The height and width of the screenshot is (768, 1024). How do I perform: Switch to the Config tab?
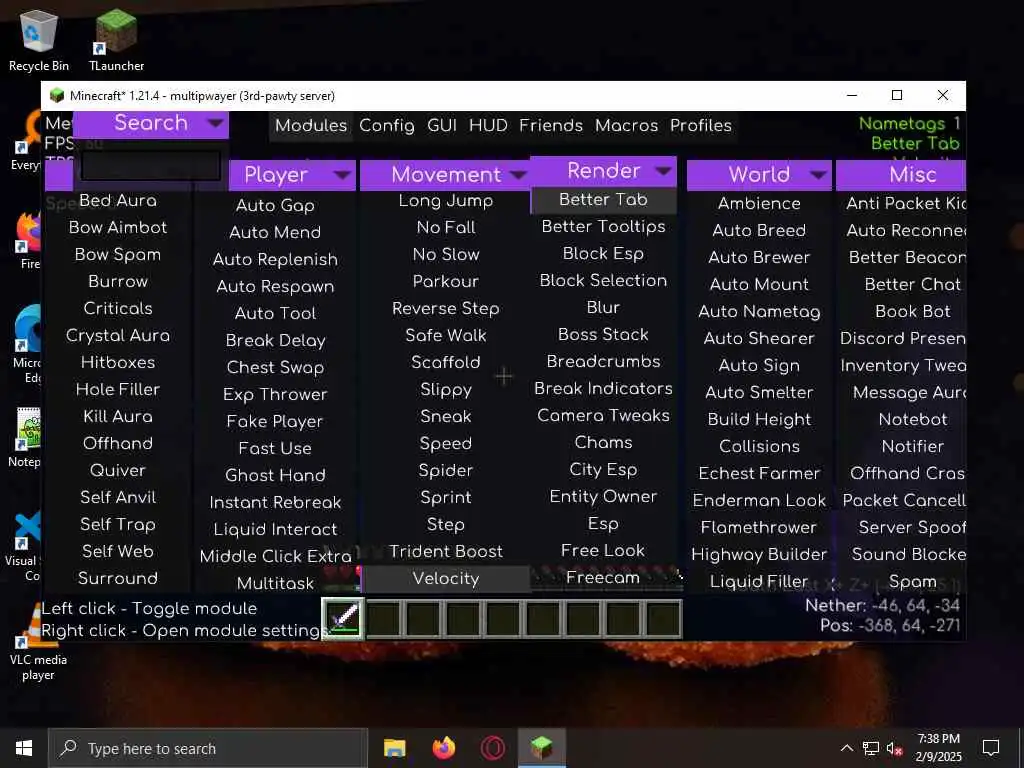[387, 125]
